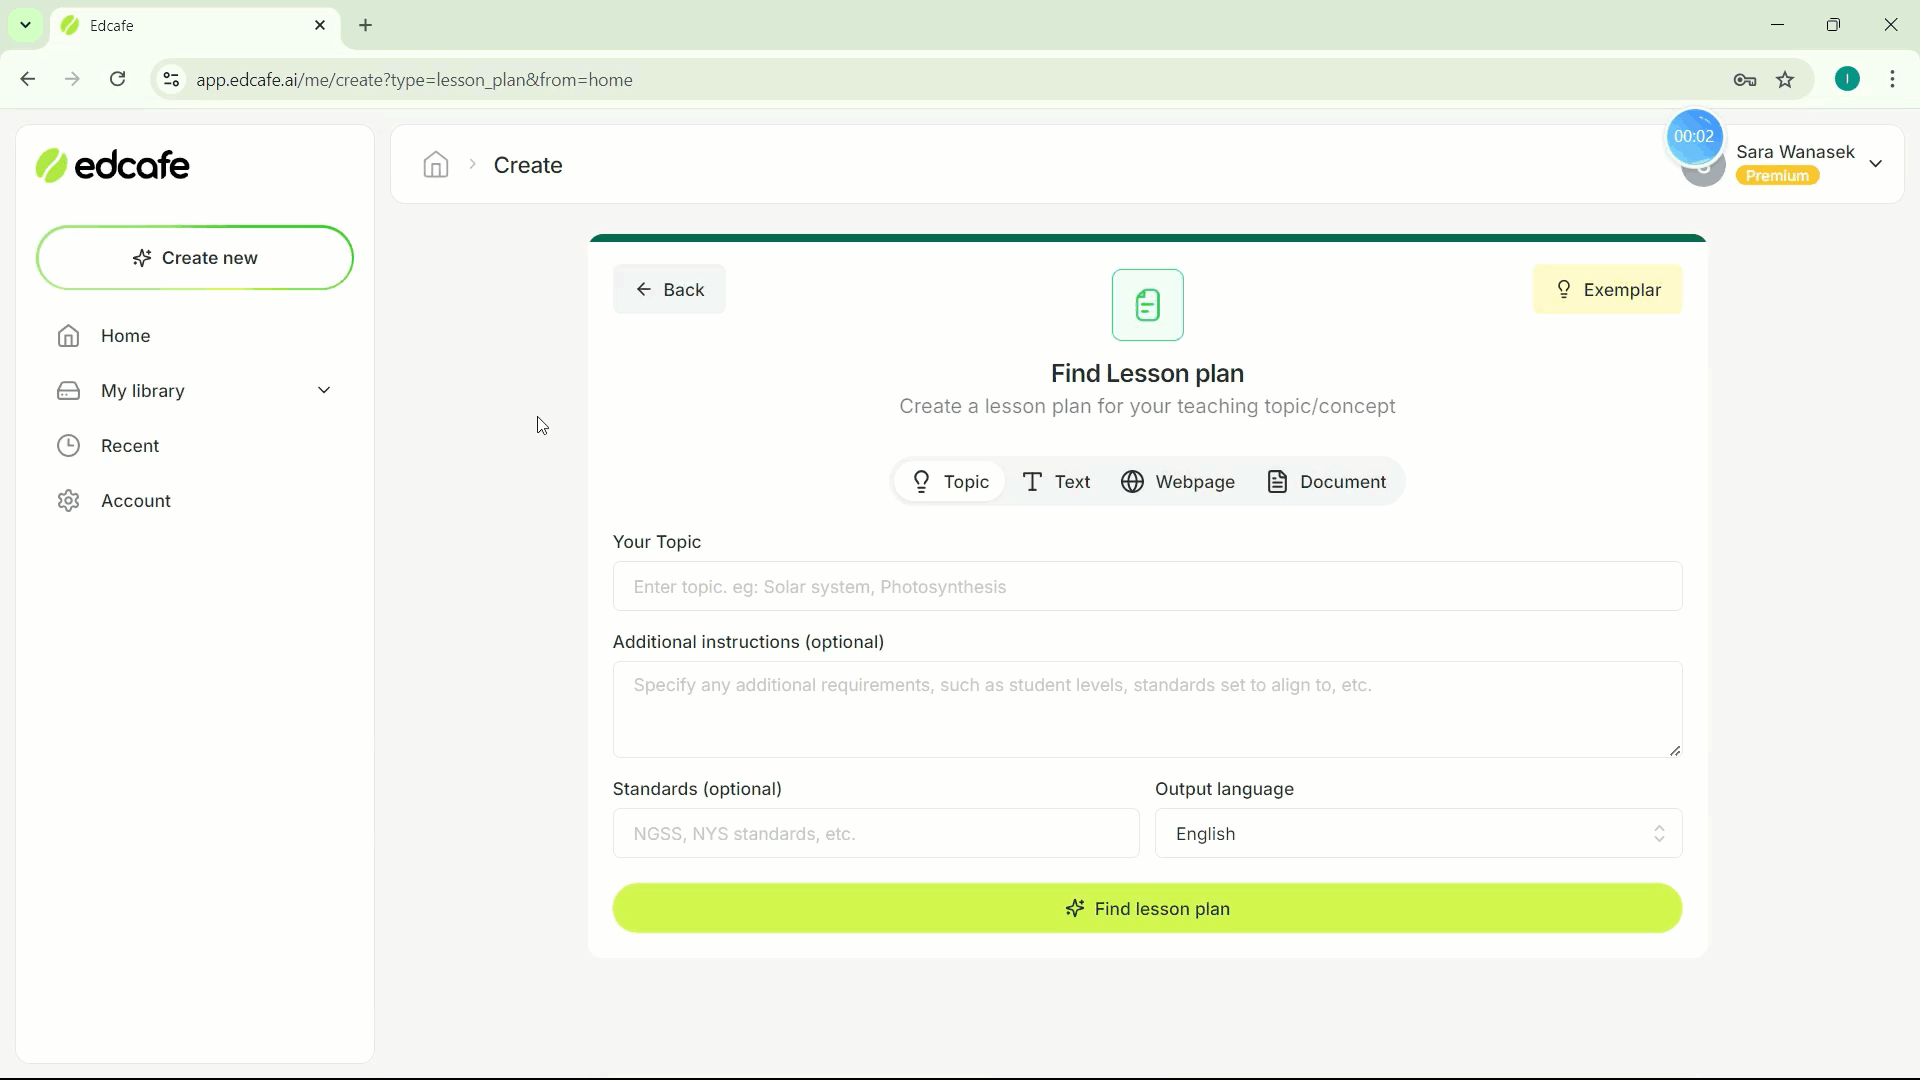
Task: Reload the page
Action: pos(118,79)
